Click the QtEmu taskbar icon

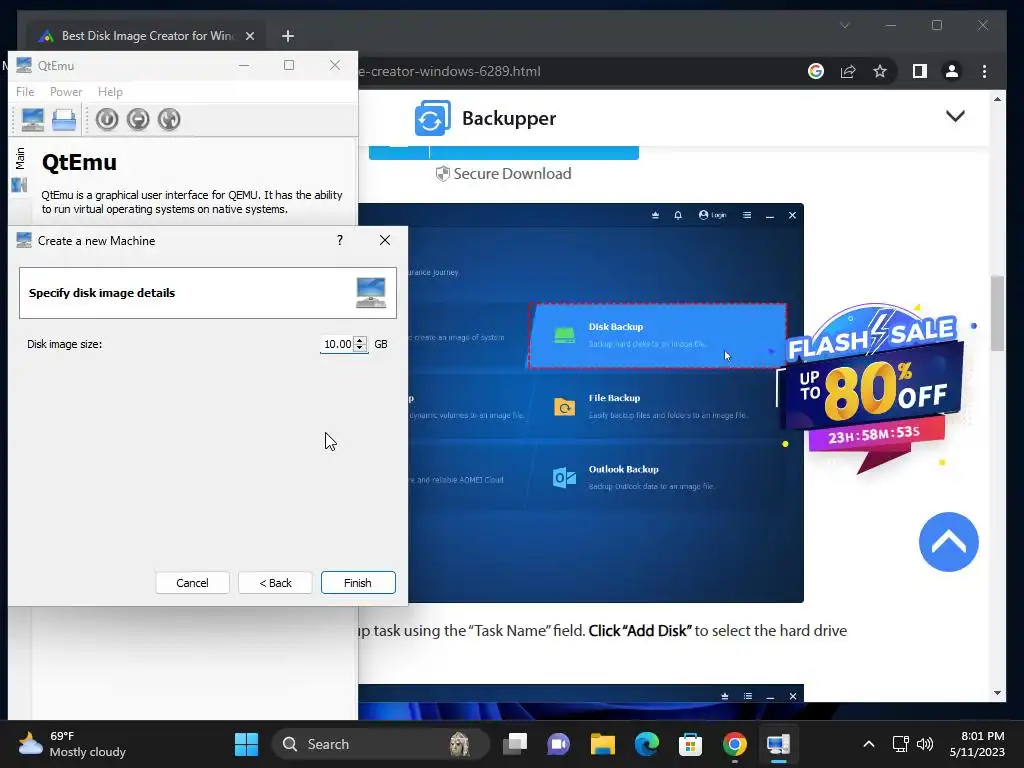coord(778,744)
